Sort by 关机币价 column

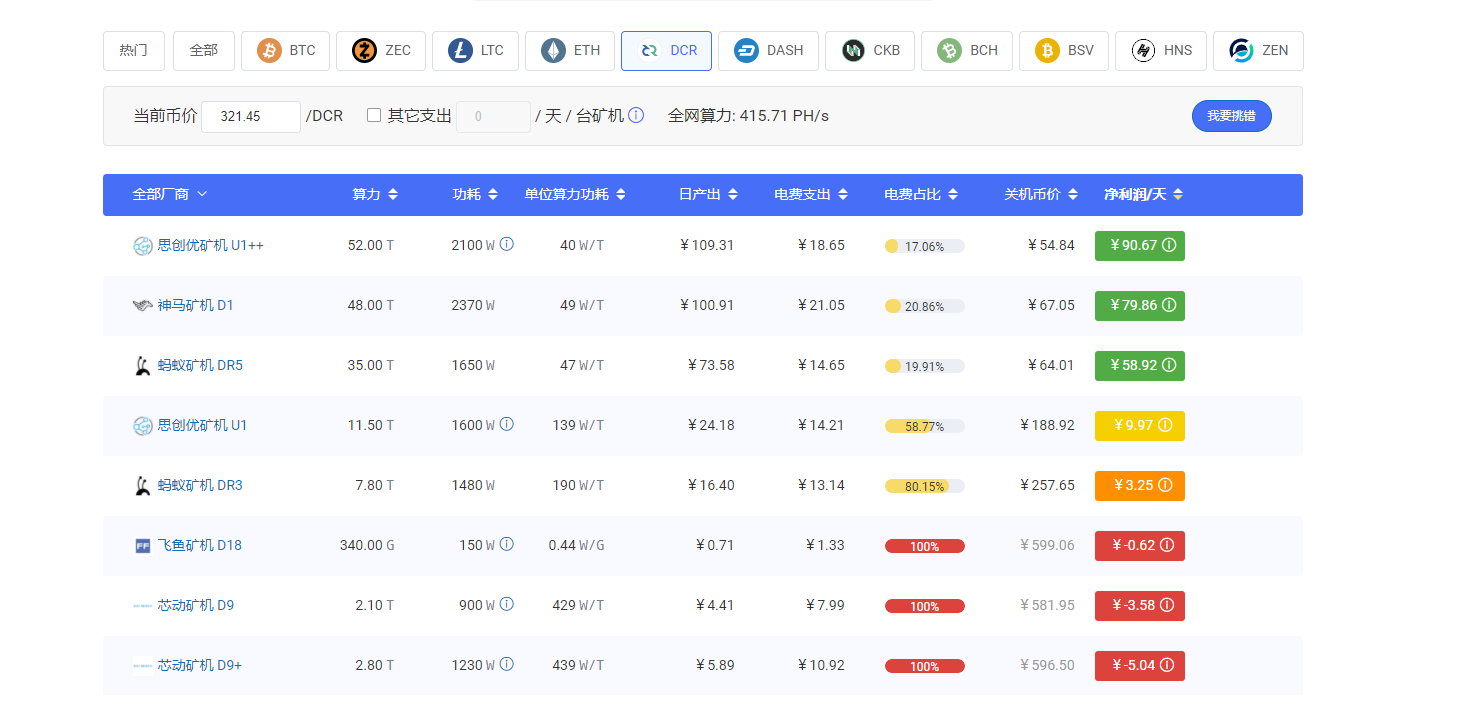1041,194
